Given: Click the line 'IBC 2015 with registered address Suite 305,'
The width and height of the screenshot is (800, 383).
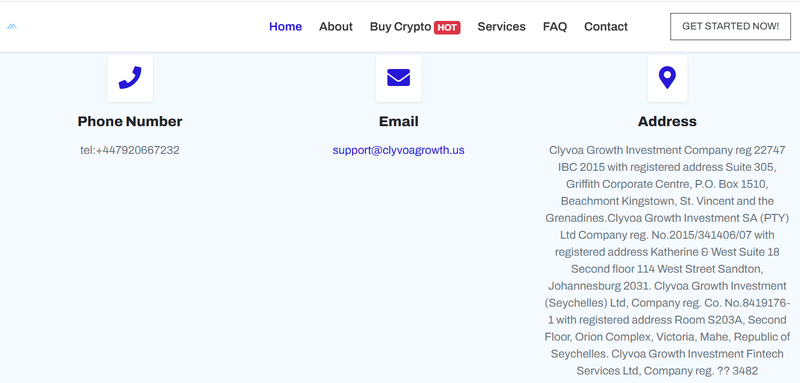Looking at the screenshot, I should pos(667,167).
